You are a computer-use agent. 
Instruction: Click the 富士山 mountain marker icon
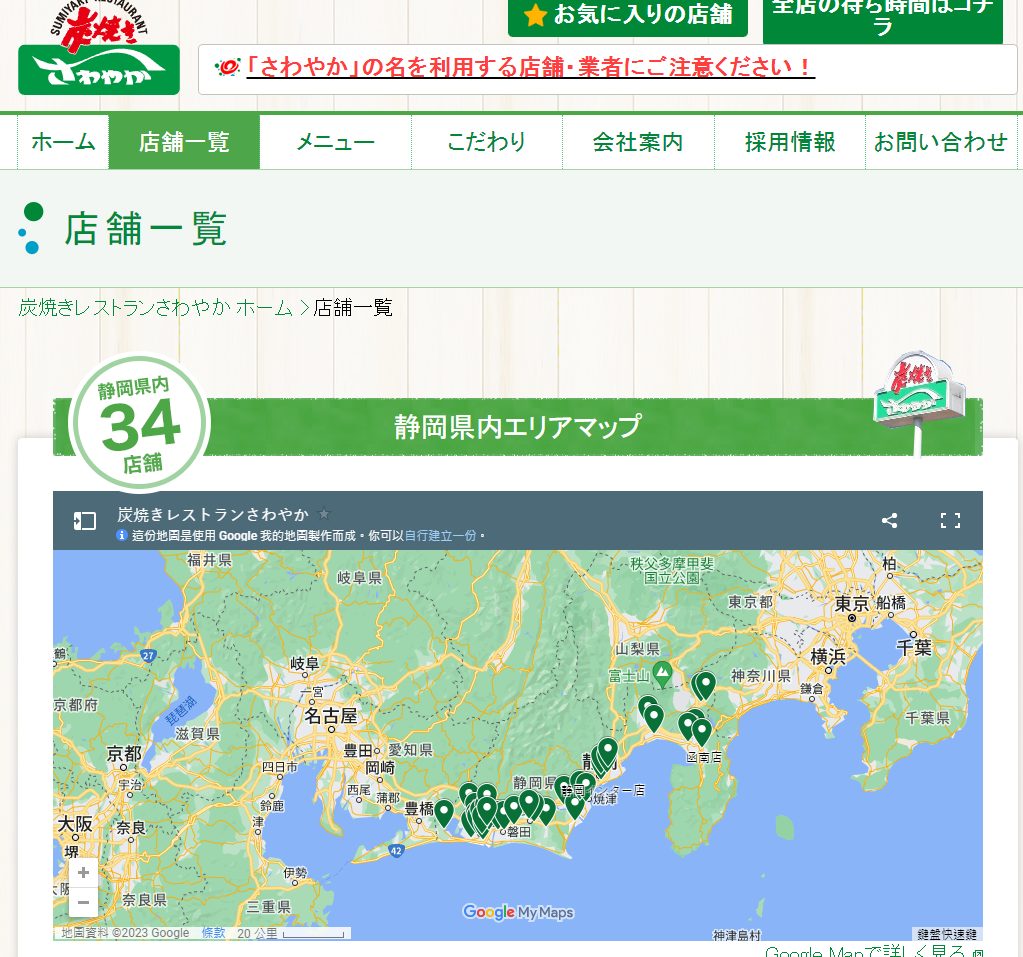pyautogui.click(x=663, y=675)
